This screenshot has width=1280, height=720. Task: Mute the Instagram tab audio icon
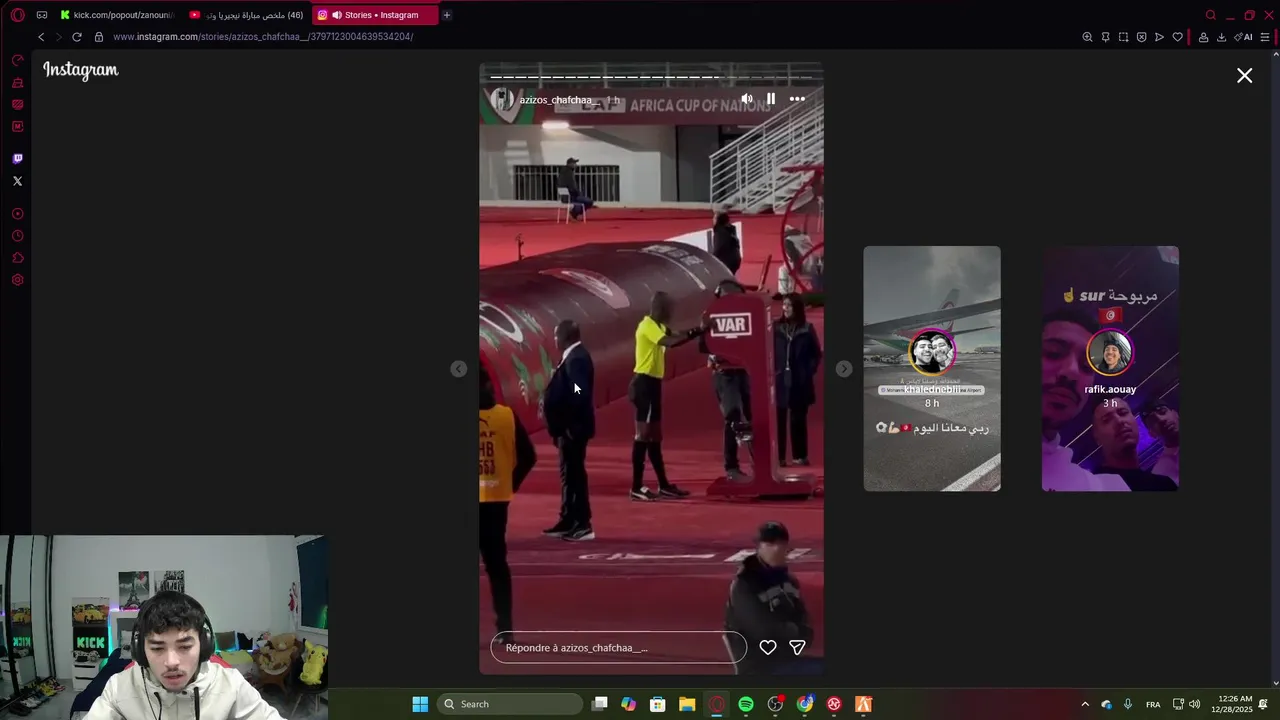337,15
